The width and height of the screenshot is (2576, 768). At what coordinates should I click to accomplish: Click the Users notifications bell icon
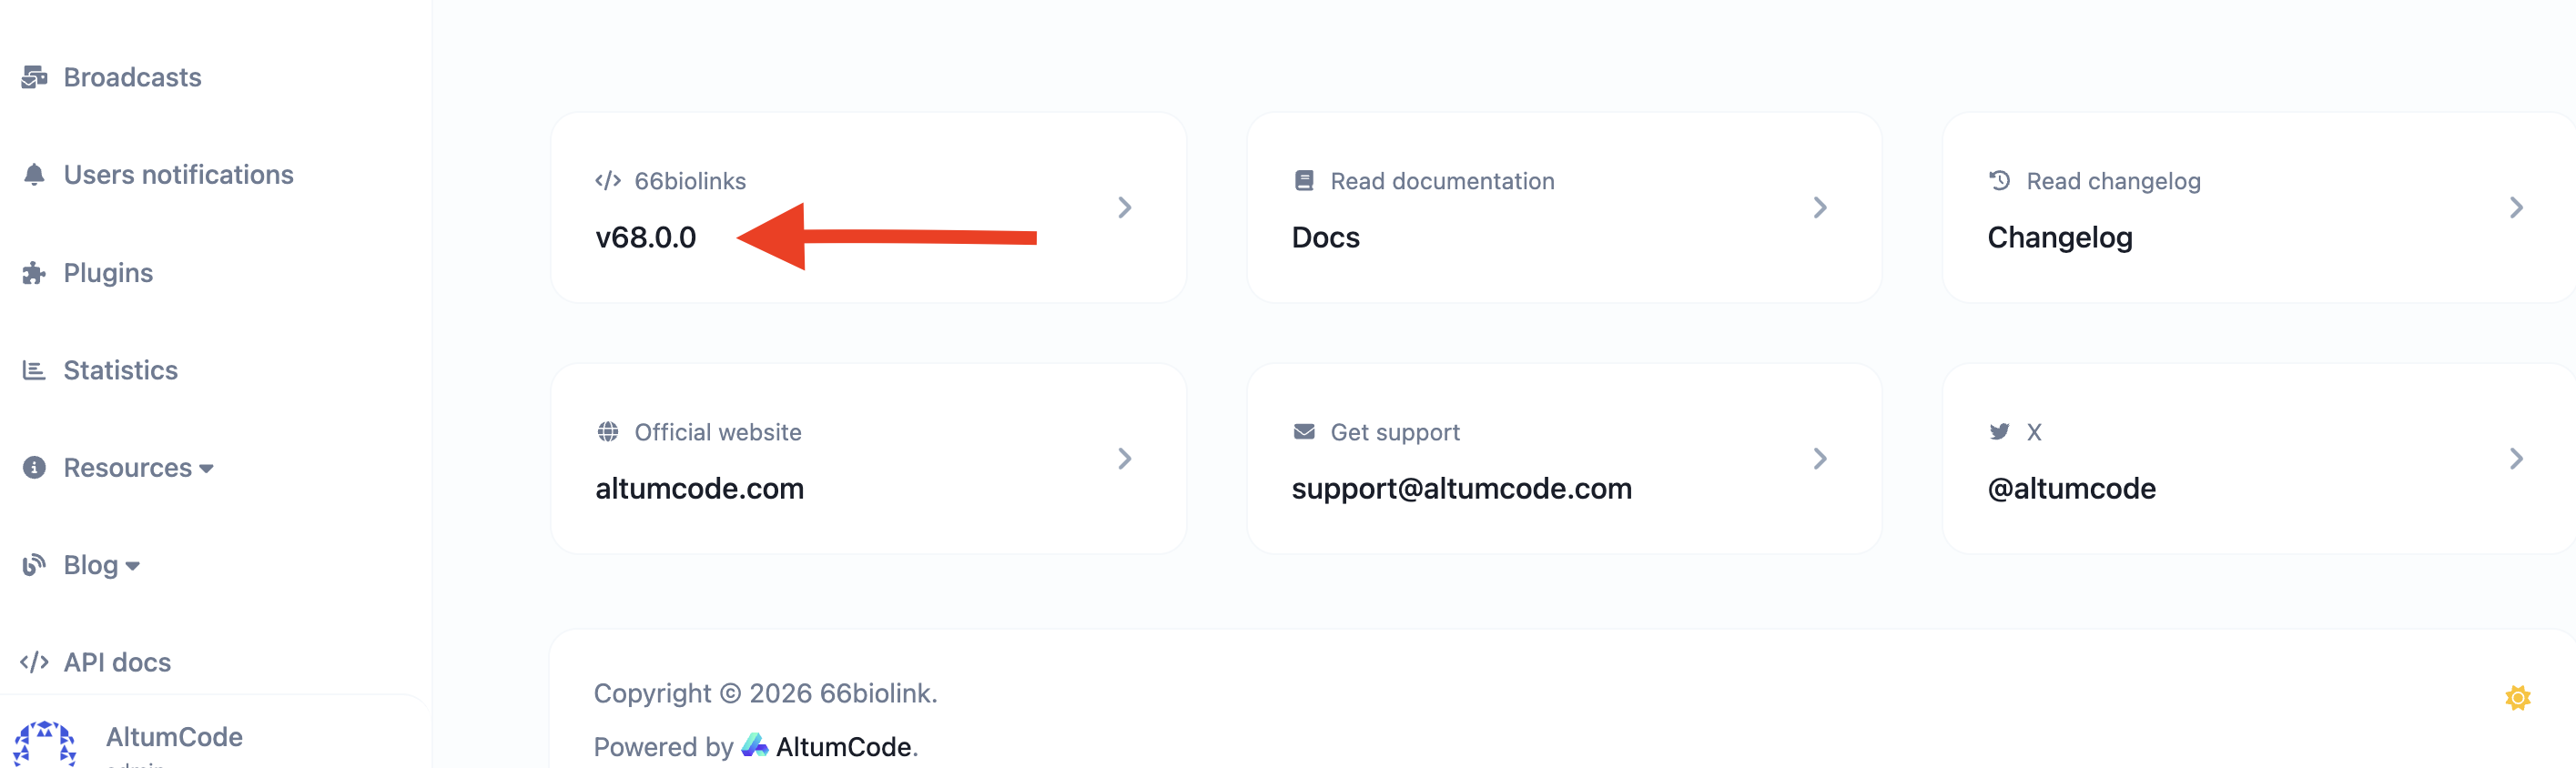[34, 175]
